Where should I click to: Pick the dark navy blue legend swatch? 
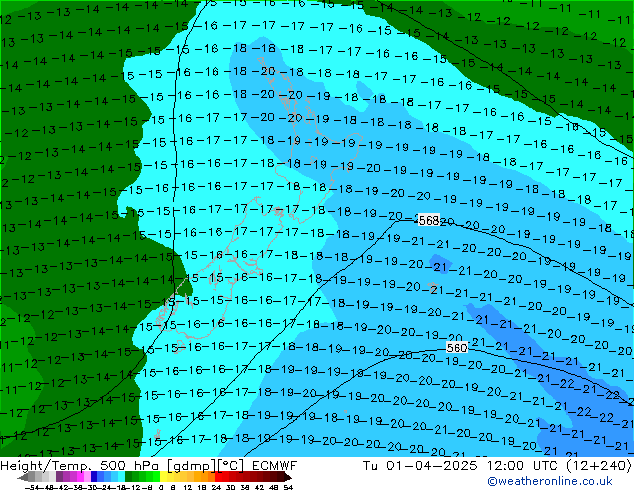click(x=94, y=476)
